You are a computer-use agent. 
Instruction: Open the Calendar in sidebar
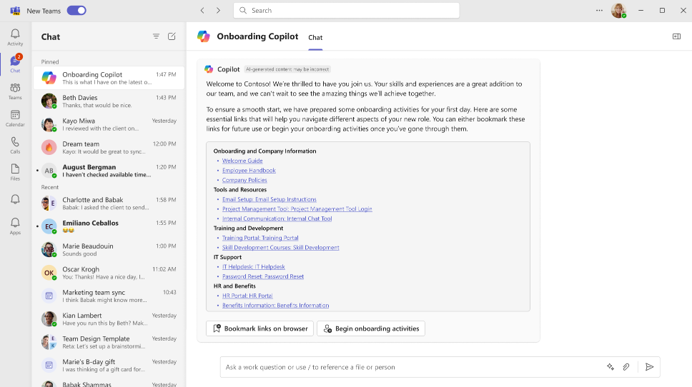(x=15, y=118)
